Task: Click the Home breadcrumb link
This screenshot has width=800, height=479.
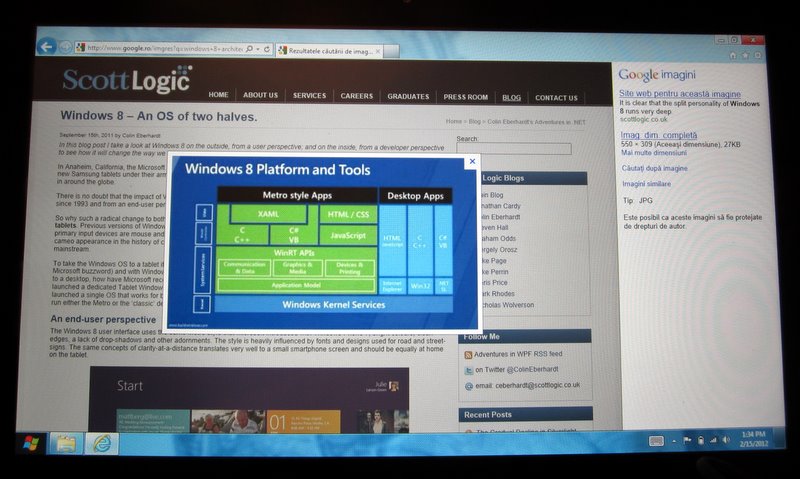Action: [454, 121]
